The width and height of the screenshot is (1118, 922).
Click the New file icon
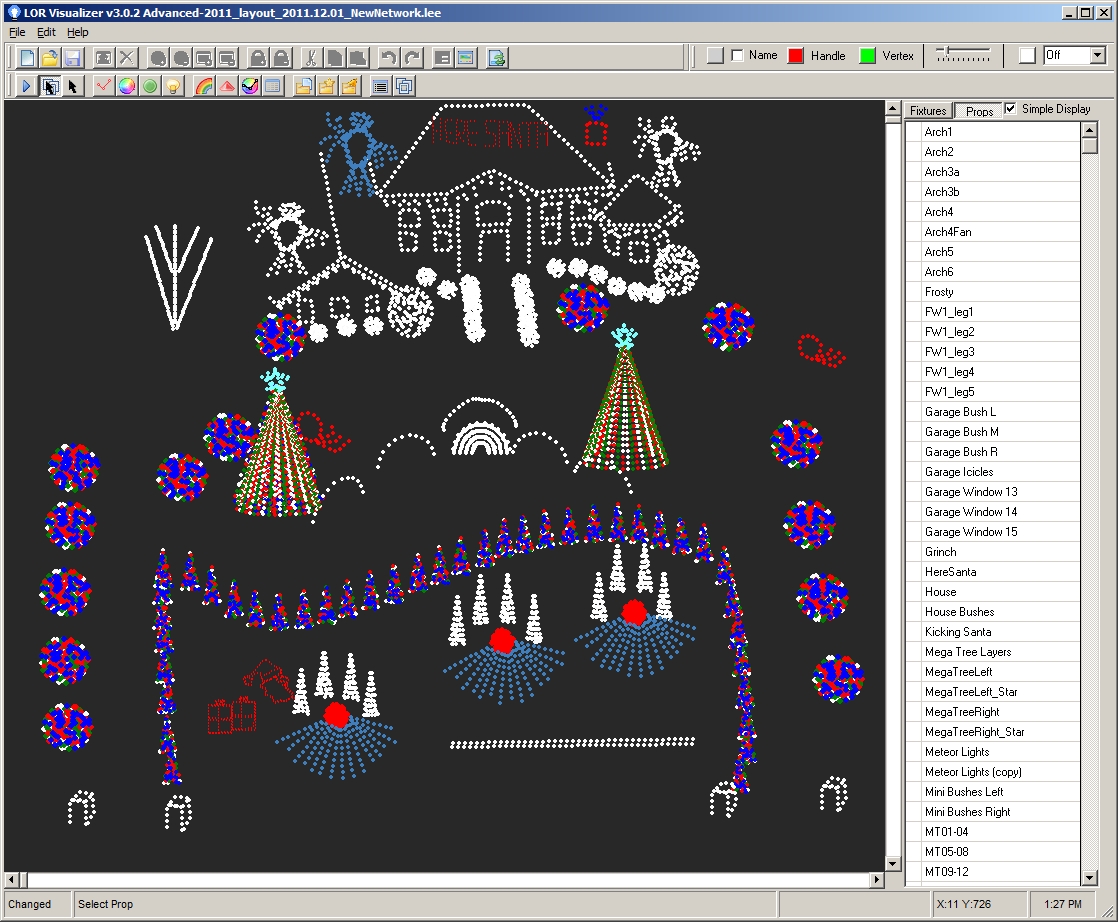tap(27, 57)
